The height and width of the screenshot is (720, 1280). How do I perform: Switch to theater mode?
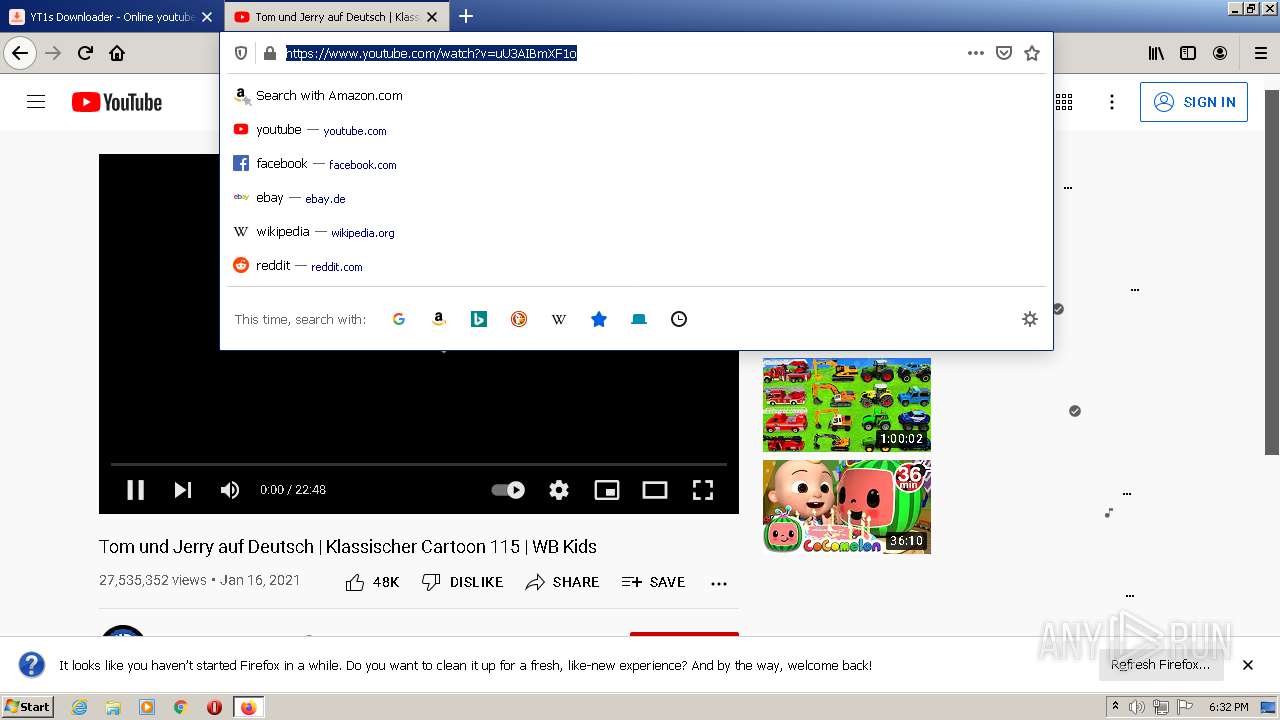655,490
